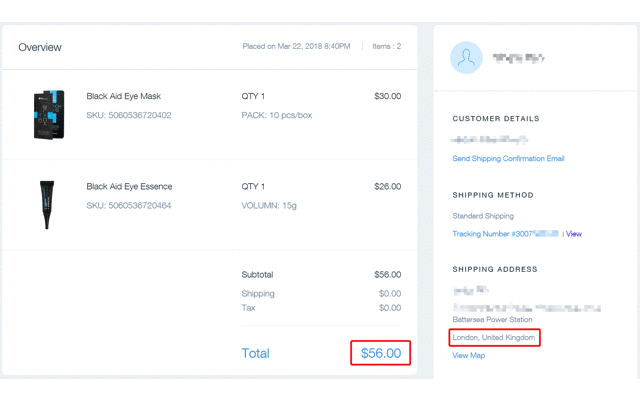This screenshot has width=640, height=400.
Task: Select the Black Aid Eye Mask product name
Action: pos(123,97)
